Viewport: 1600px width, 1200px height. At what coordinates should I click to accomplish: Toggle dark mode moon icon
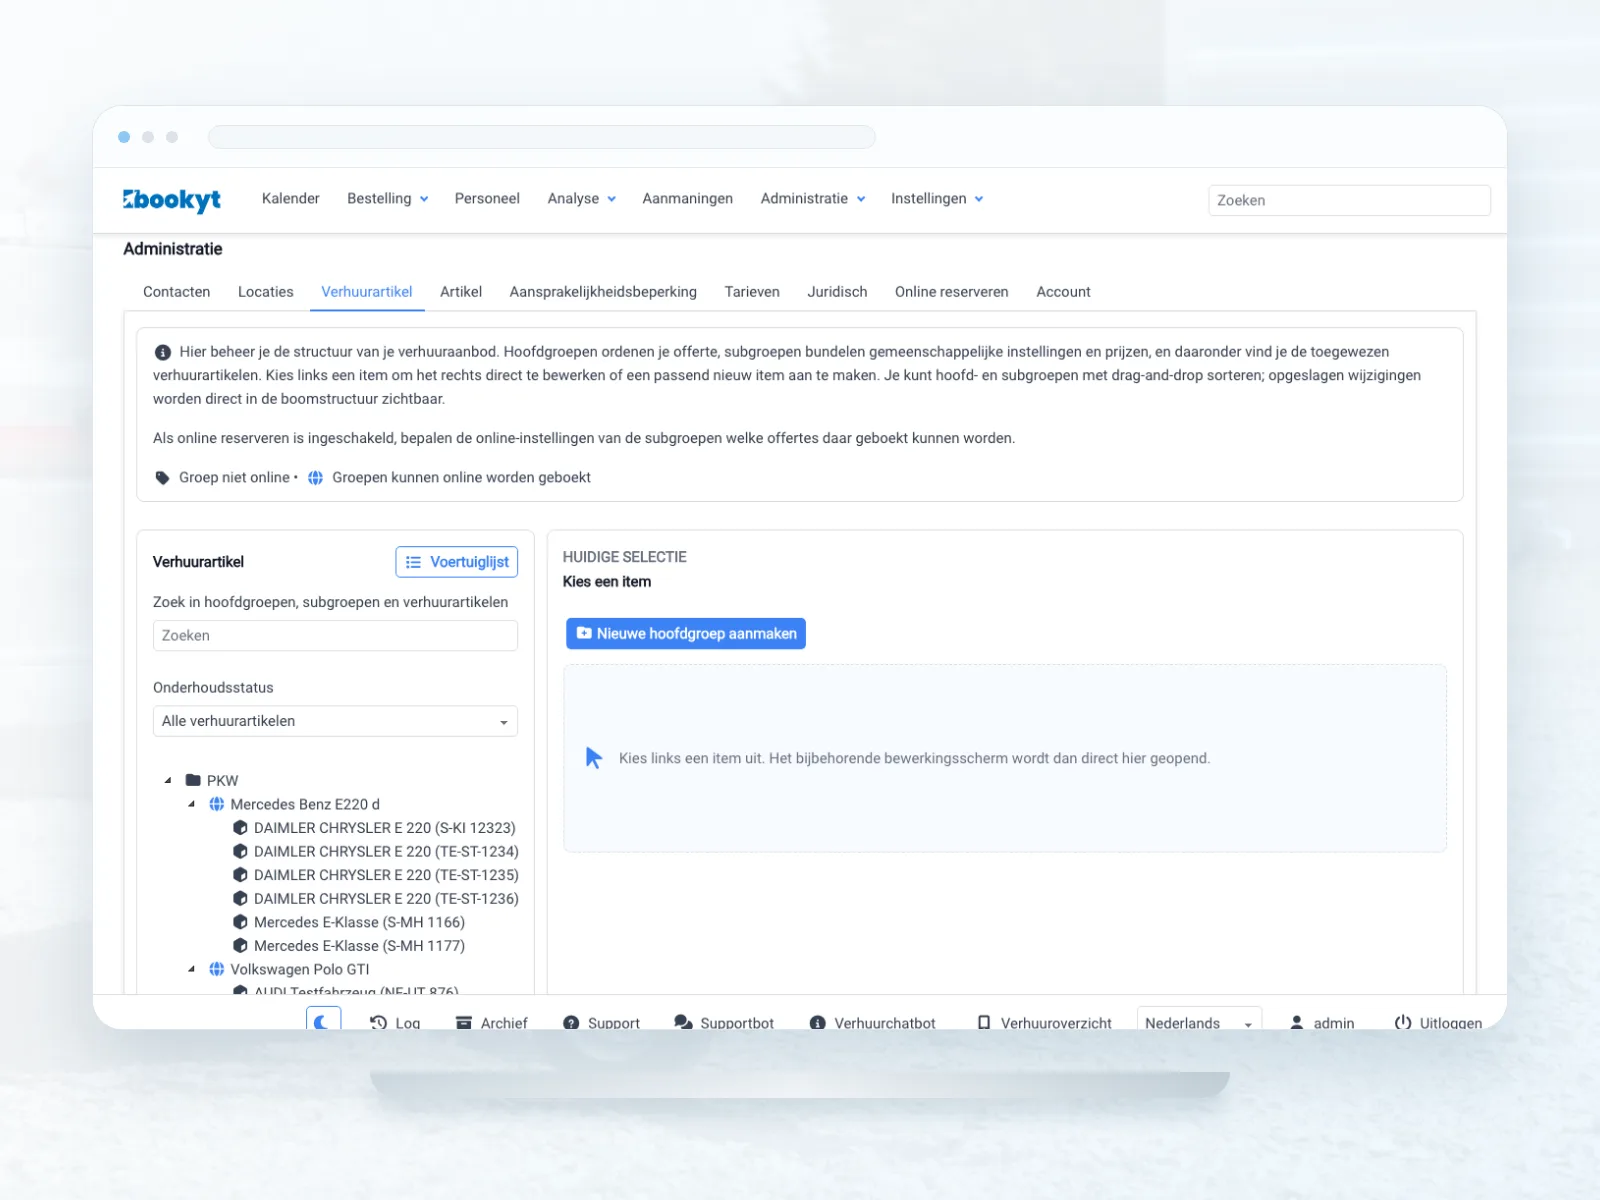tap(322, 1022)
